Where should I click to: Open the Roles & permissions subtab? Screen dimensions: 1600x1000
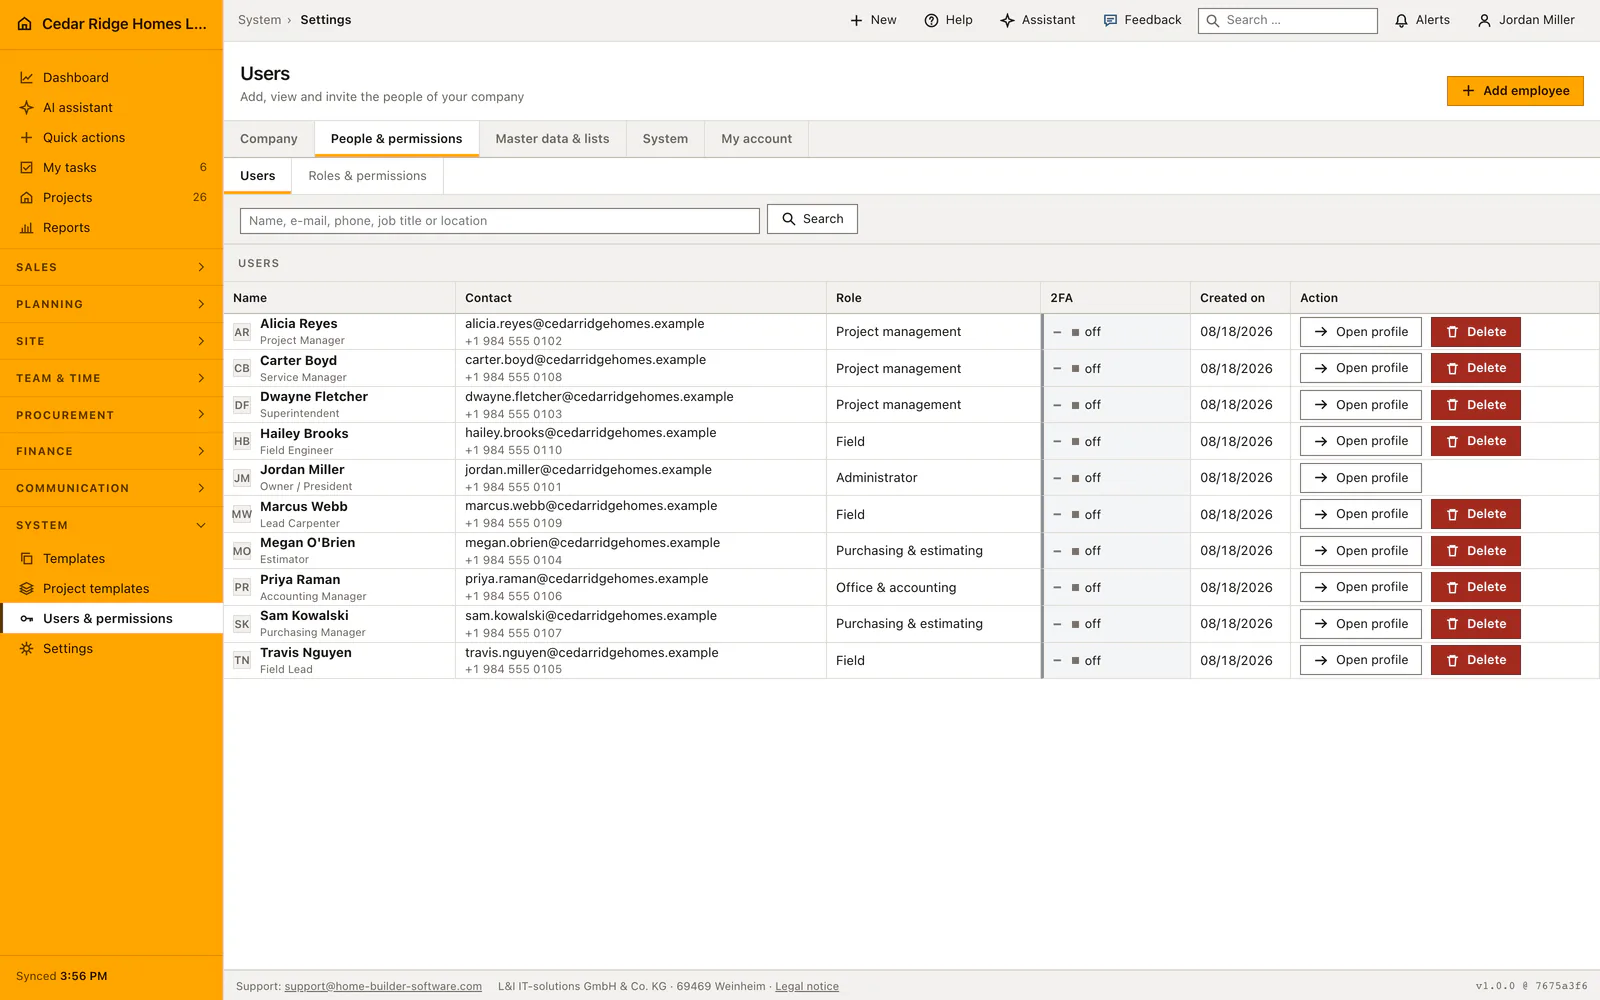(367, 176)
